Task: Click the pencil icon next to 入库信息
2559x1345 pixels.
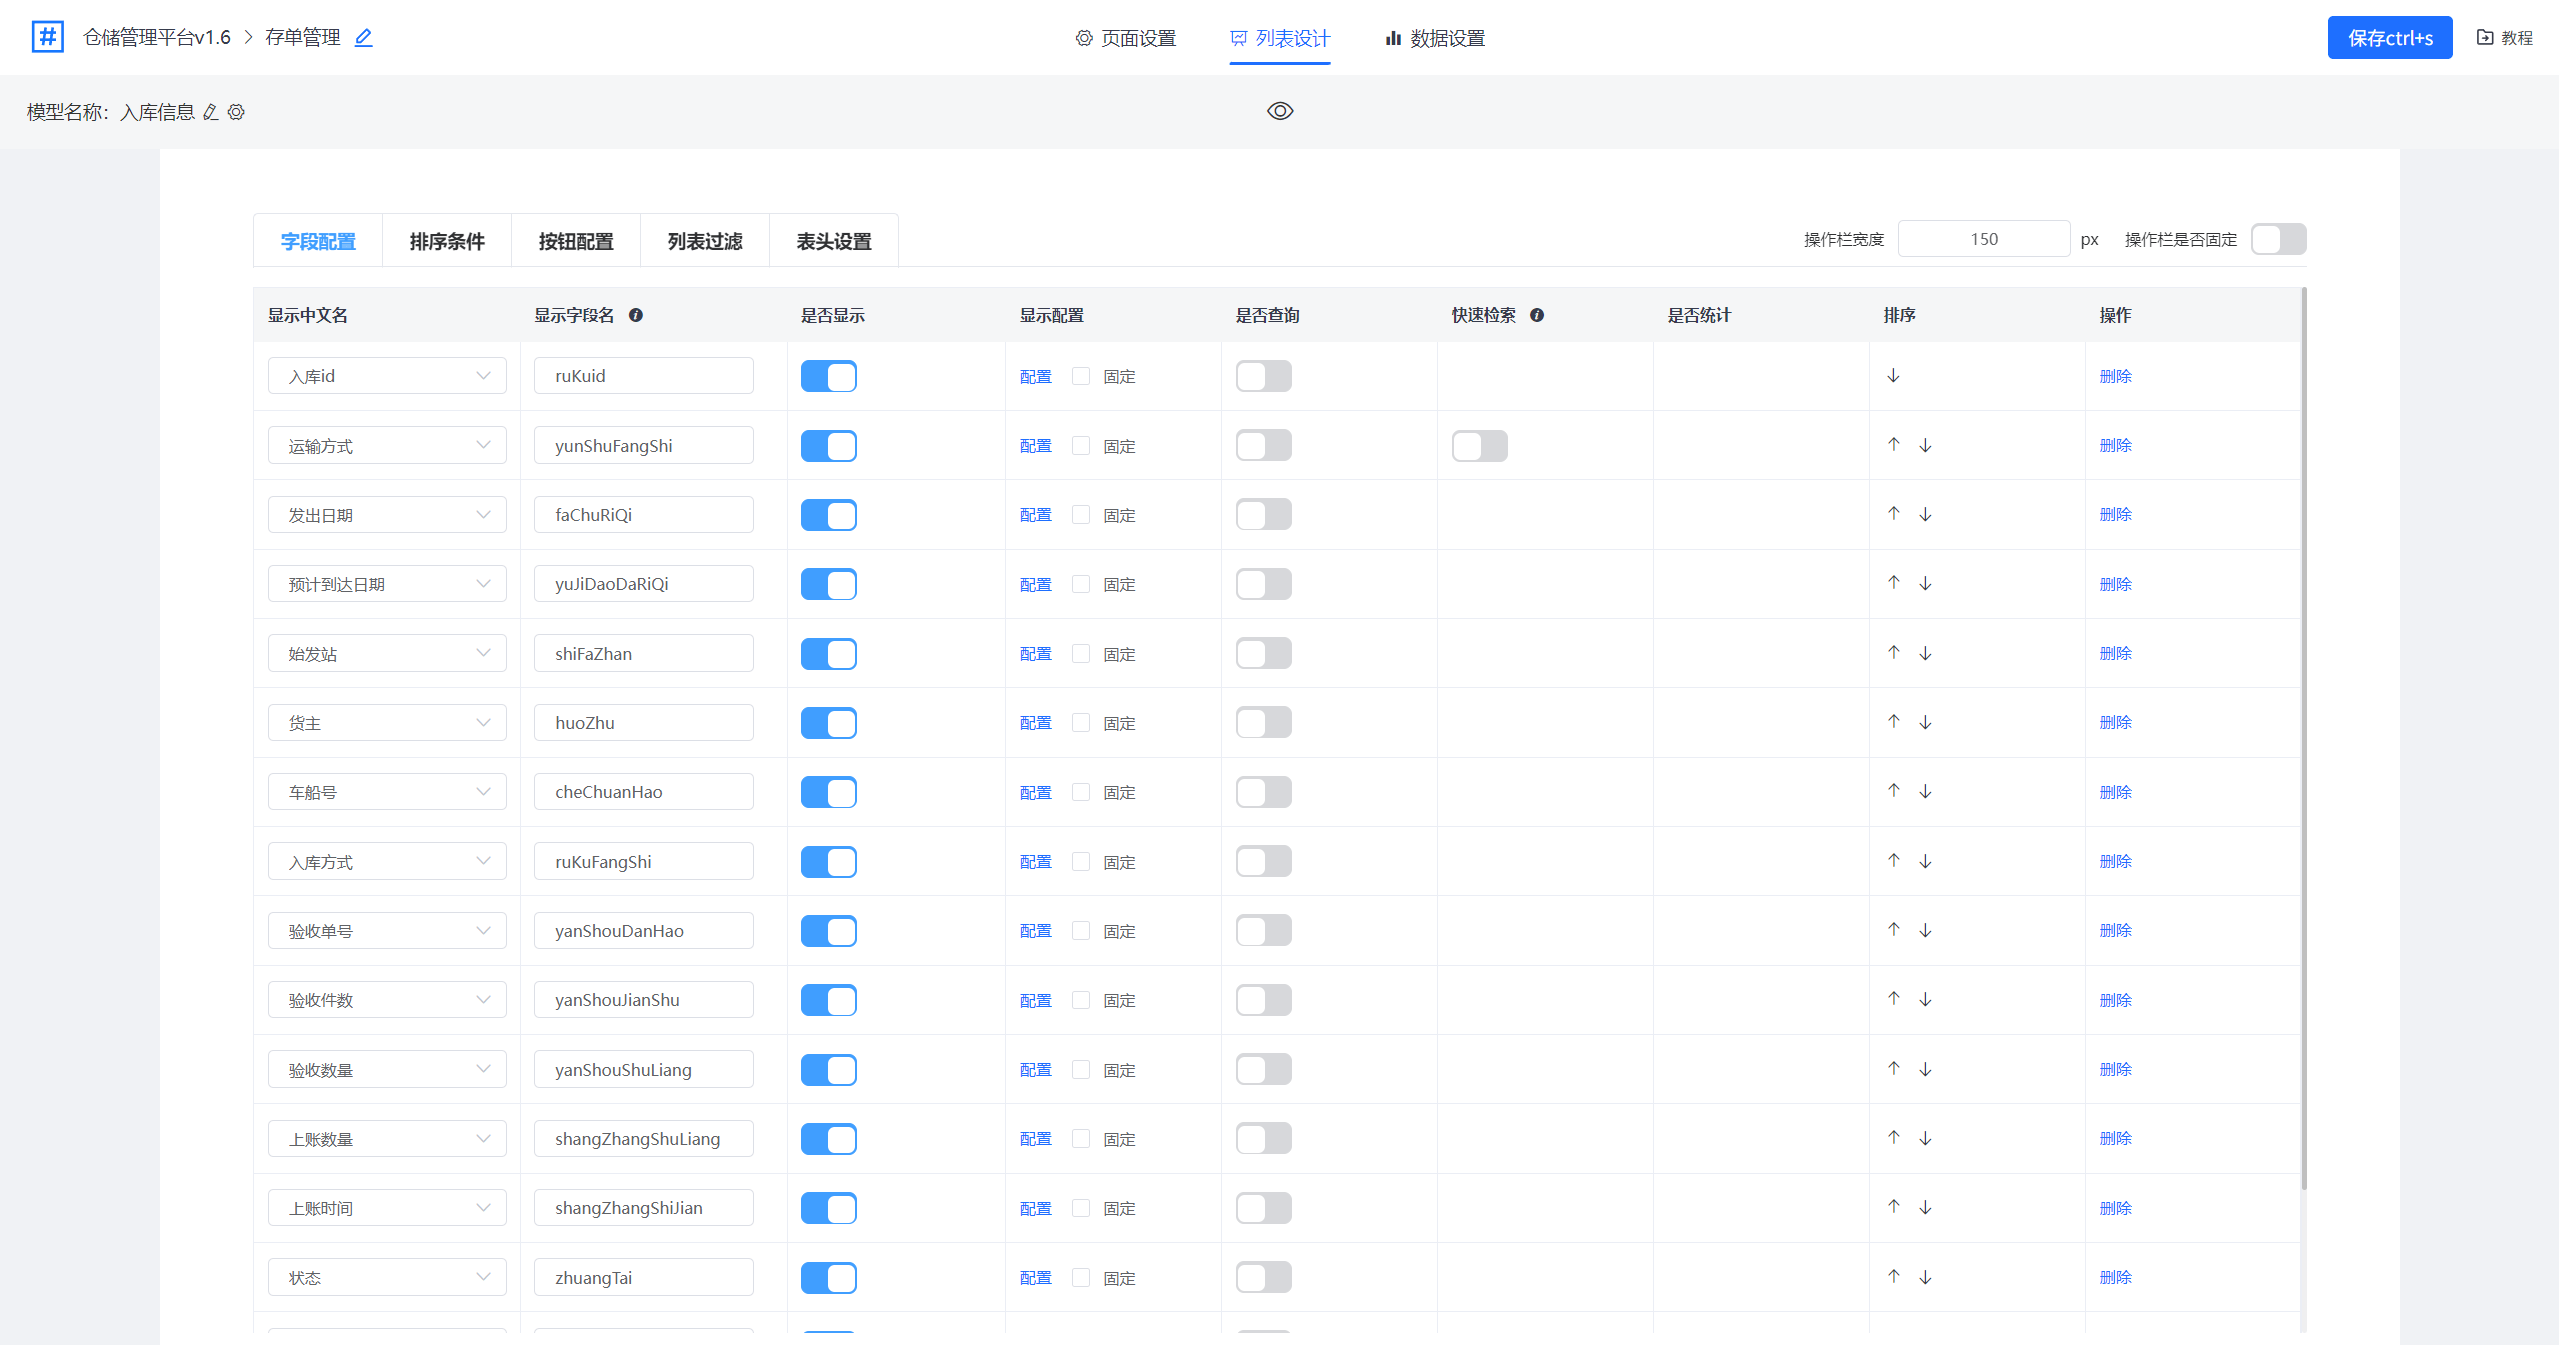Action: pos(211,112)
